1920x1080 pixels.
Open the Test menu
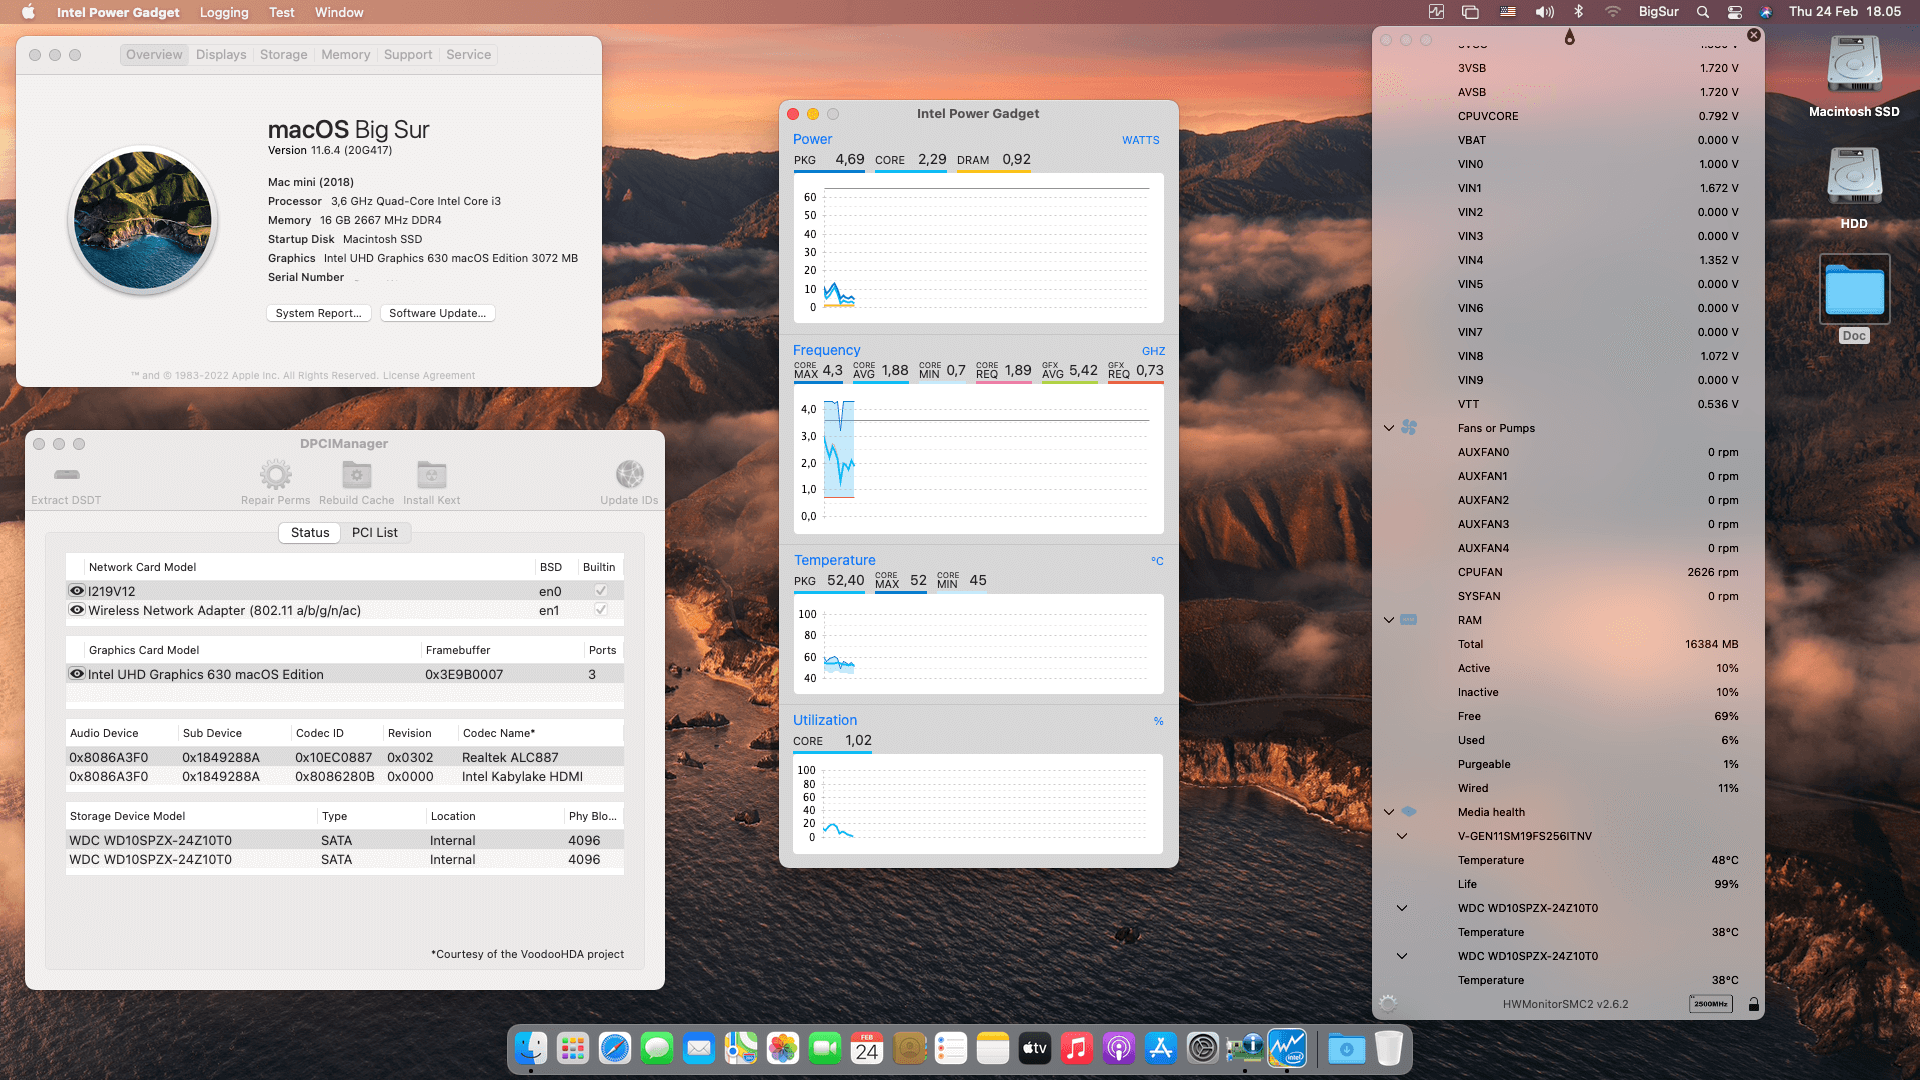pos(282,12)
